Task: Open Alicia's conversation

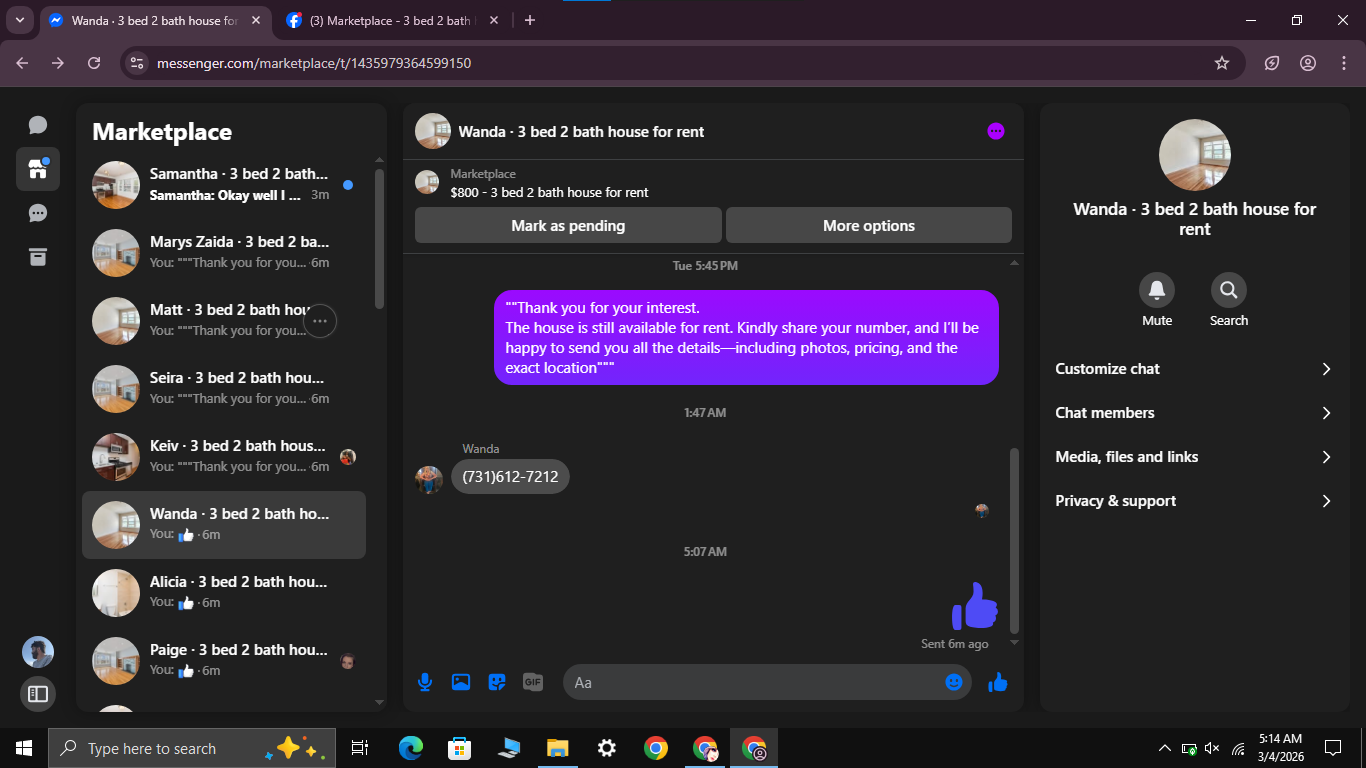Action: (224, 593)
